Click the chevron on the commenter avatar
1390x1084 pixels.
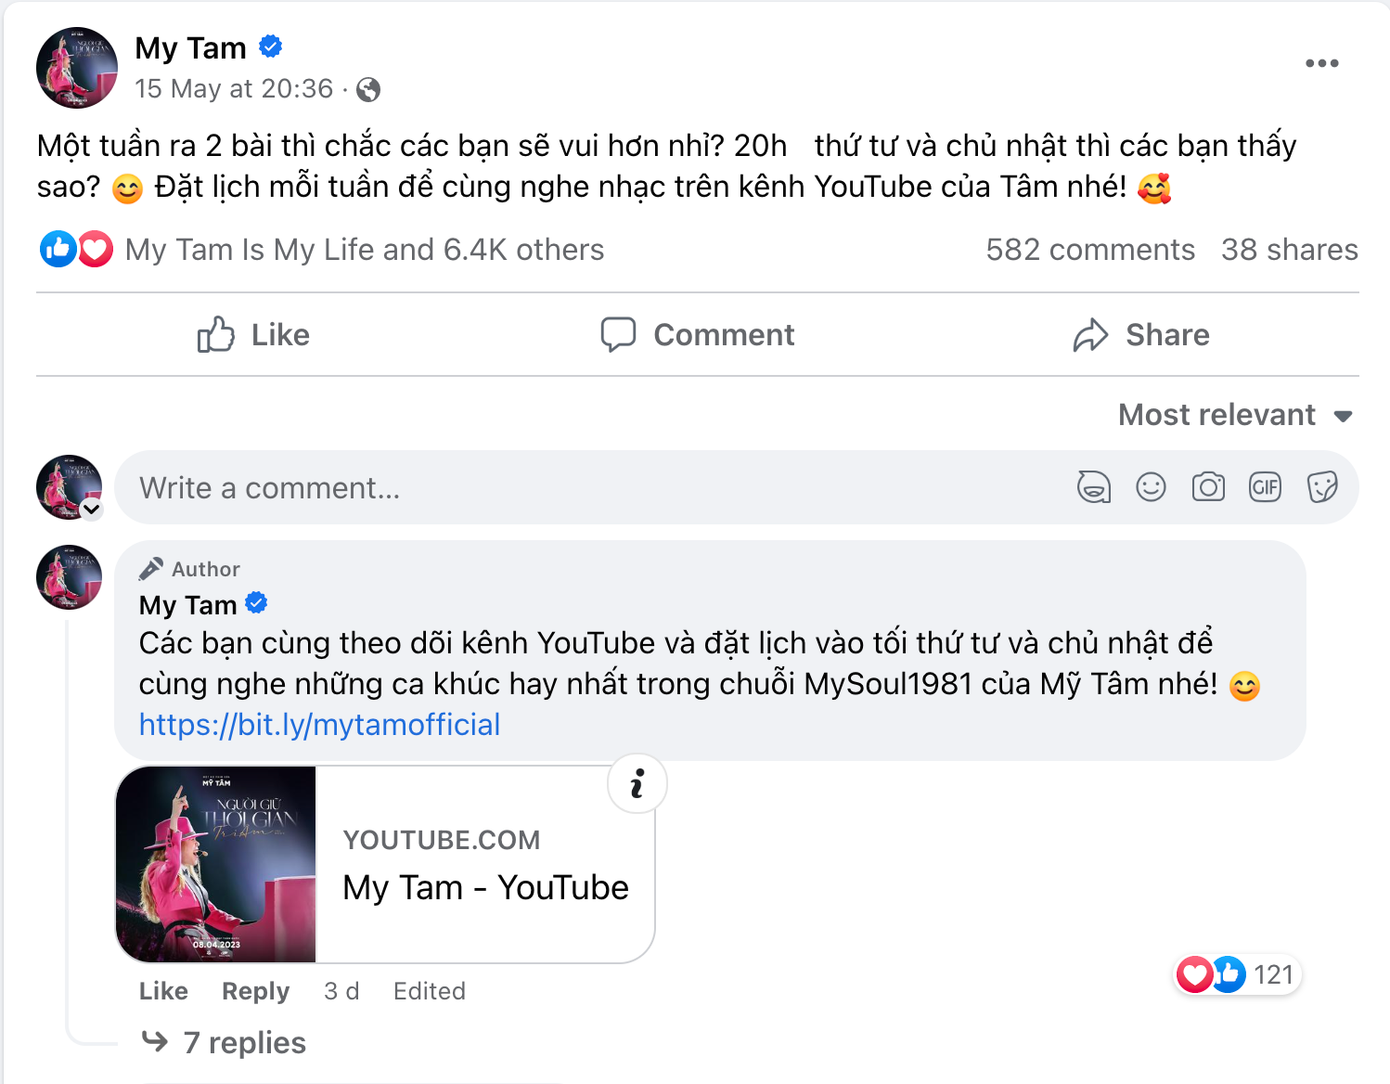93,510
